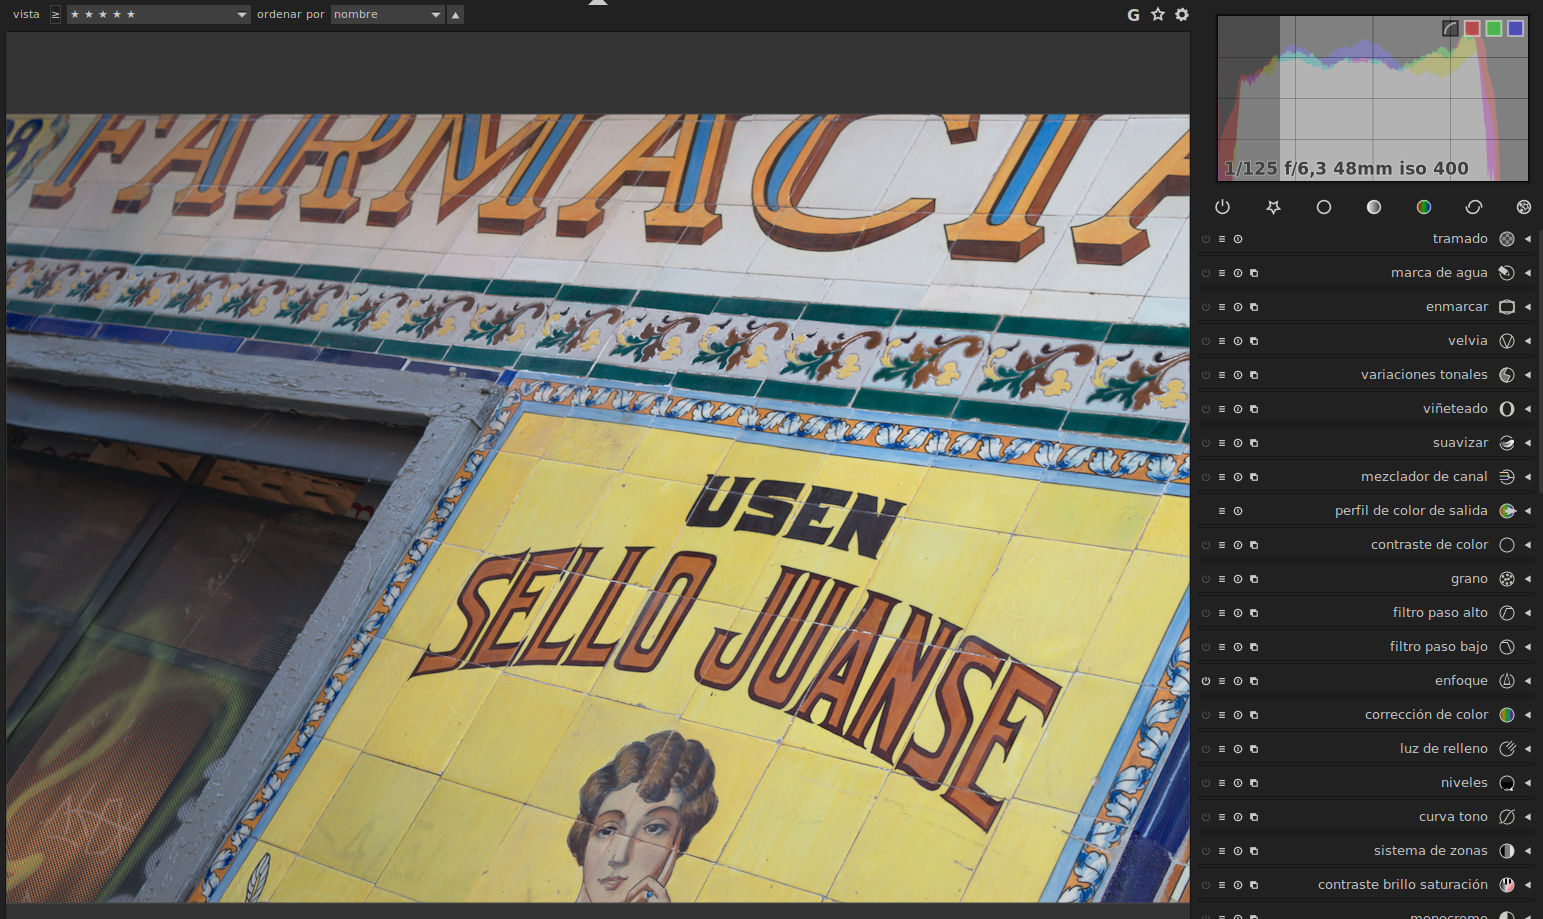Click the pharmacy tile photo in the center view
The width and height of the screenshot is (1543, 919).
[x=598, y=508]
